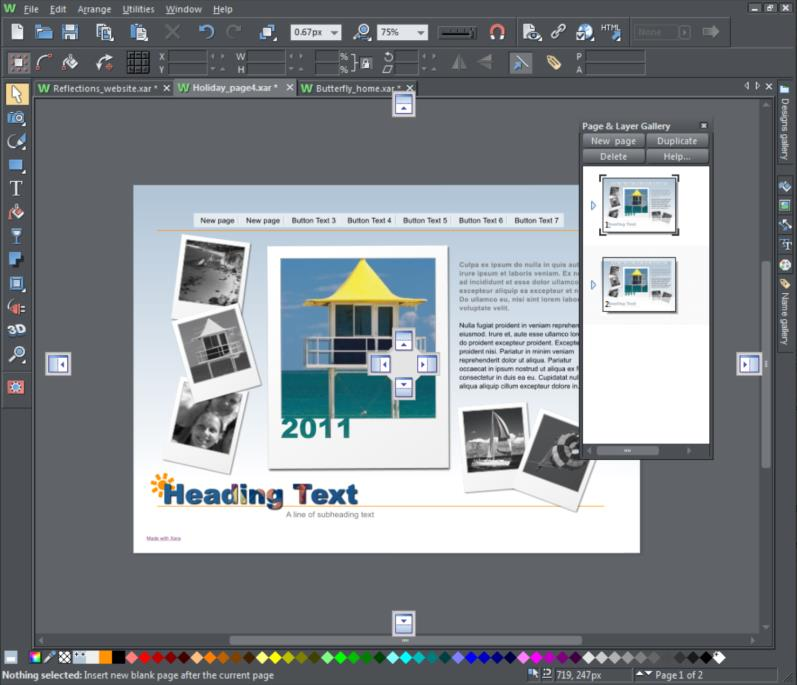Select the Shadow tool
Screen dimensions: 797x685
tap(16, 259)
